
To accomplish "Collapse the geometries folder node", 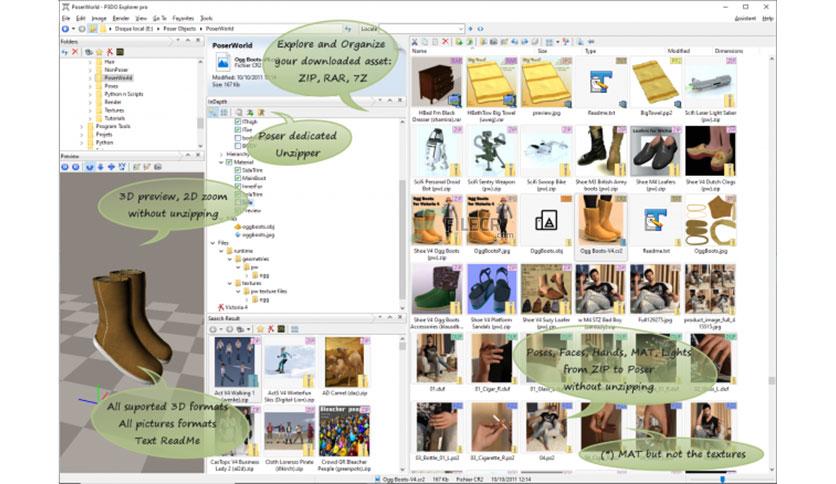I will tap(230, 259).
